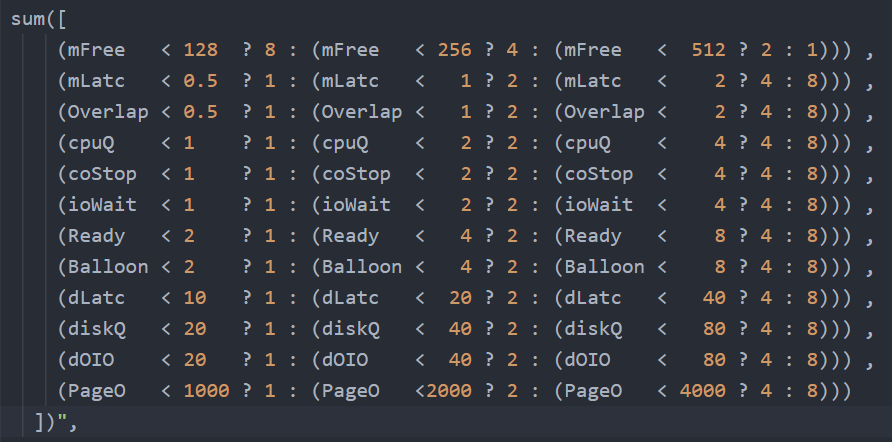The image size is (892, 442).
Task: Select first 'coStop' variable name
Action: coord(102,174)
